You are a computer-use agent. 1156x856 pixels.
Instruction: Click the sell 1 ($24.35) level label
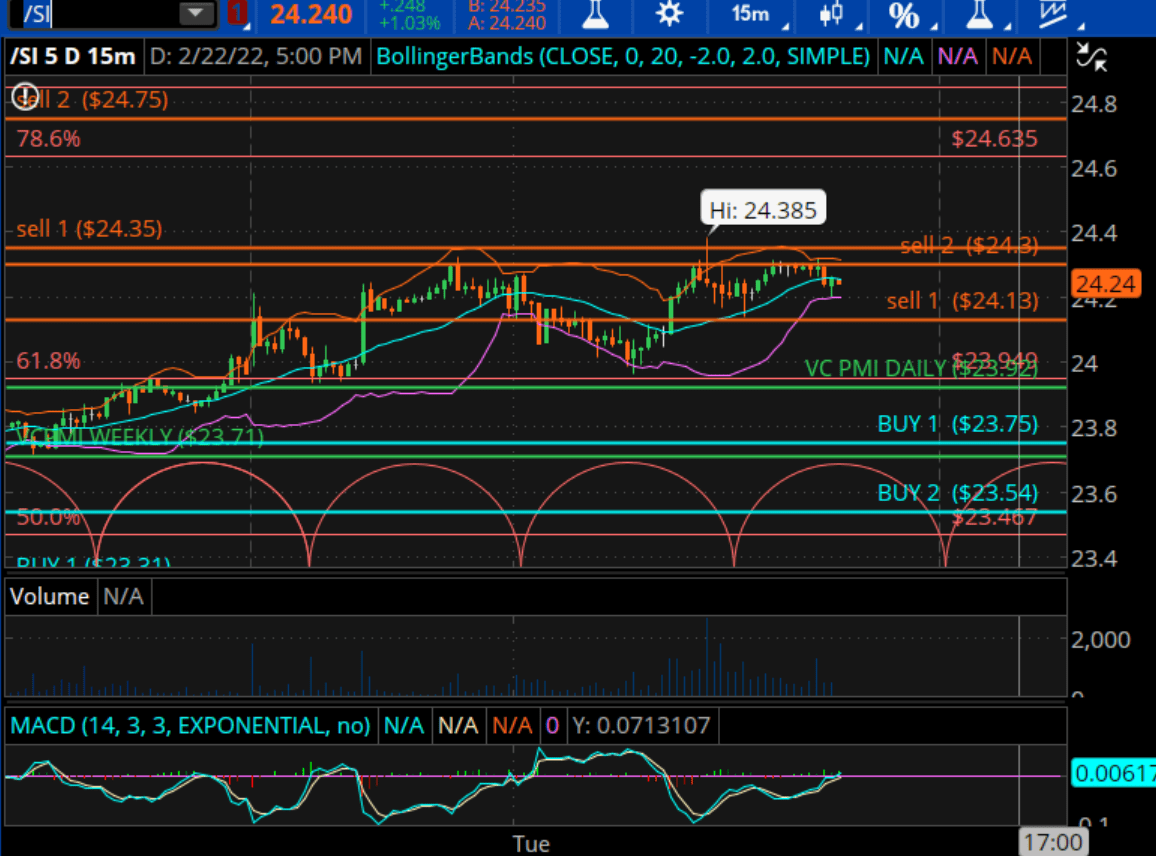(89, 229)
